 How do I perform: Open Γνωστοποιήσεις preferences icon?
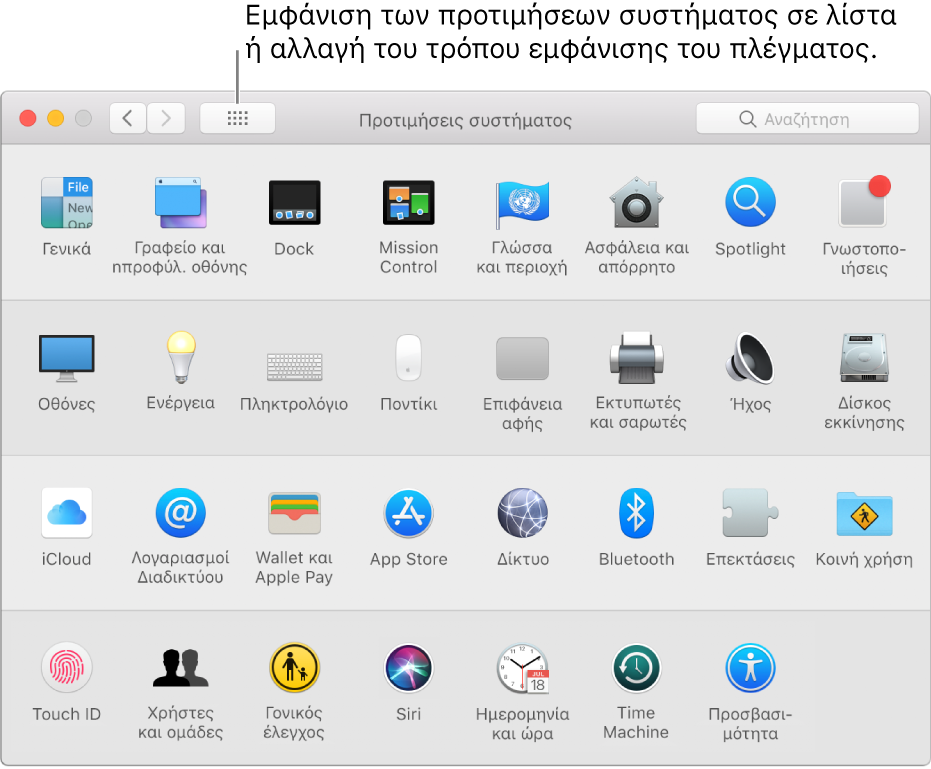864,202
